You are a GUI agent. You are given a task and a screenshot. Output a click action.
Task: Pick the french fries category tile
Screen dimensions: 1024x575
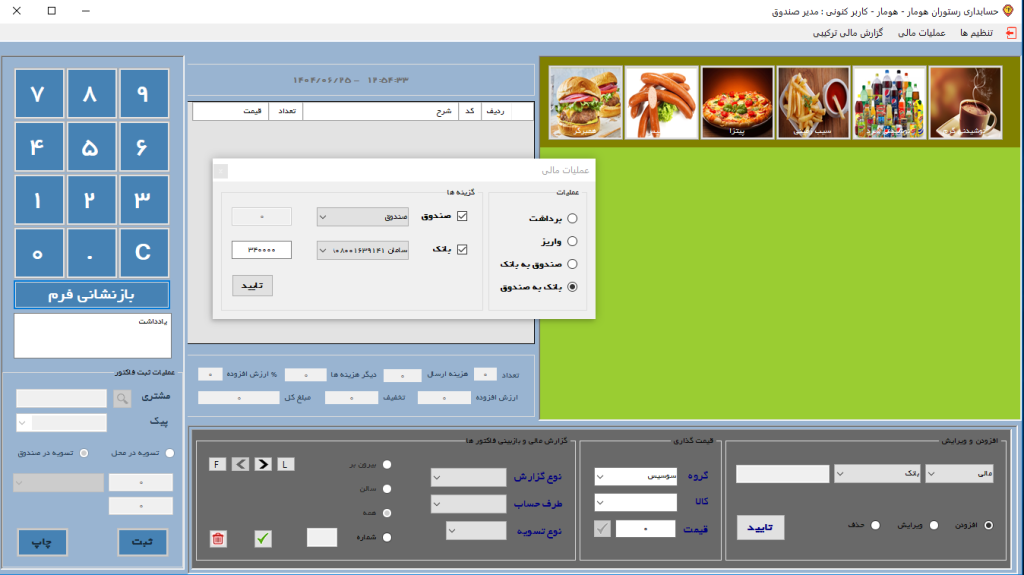(812, 102)
